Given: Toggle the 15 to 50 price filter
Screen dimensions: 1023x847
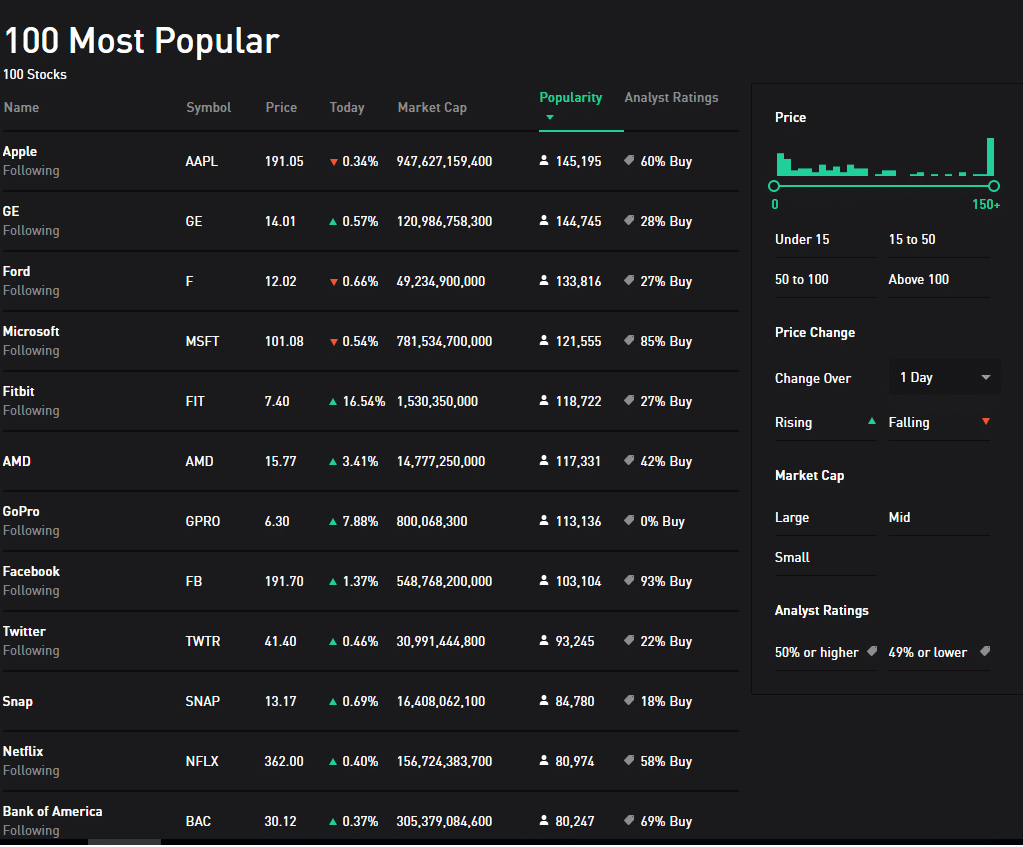Looking at the screenshot, I should pyautogui.click(x=939, y=239).
